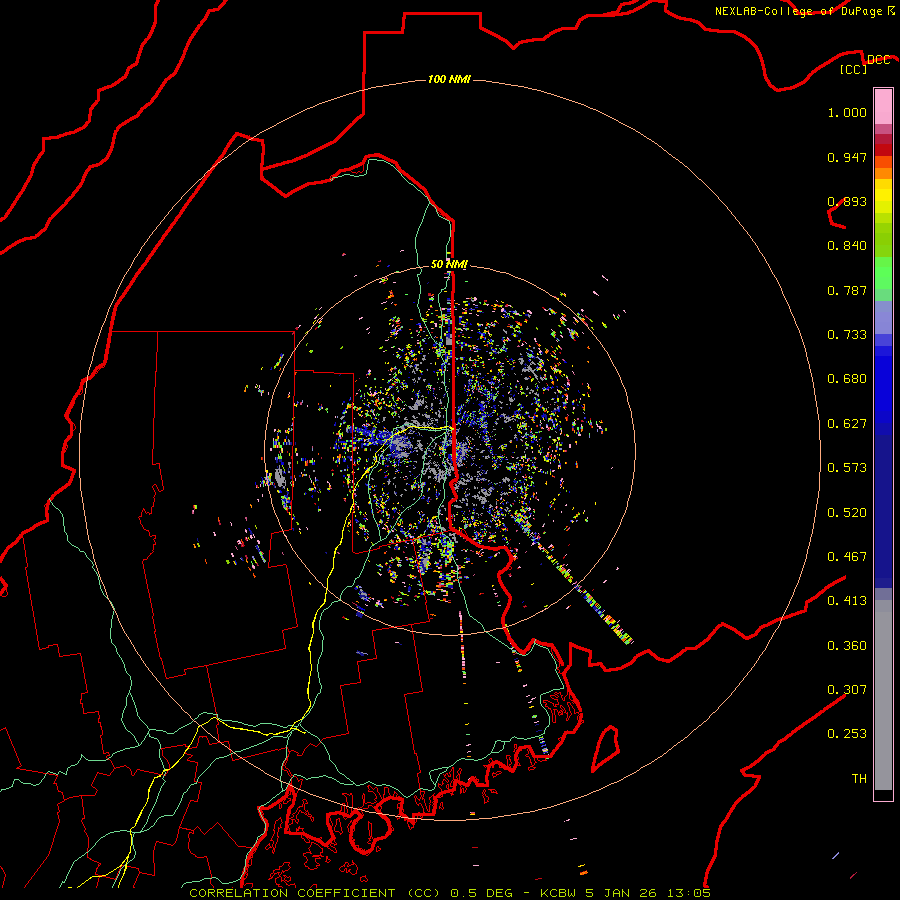Select the 0.680 scale label
The width and height of the screenshot is (900, 900).
pos(847,379)
